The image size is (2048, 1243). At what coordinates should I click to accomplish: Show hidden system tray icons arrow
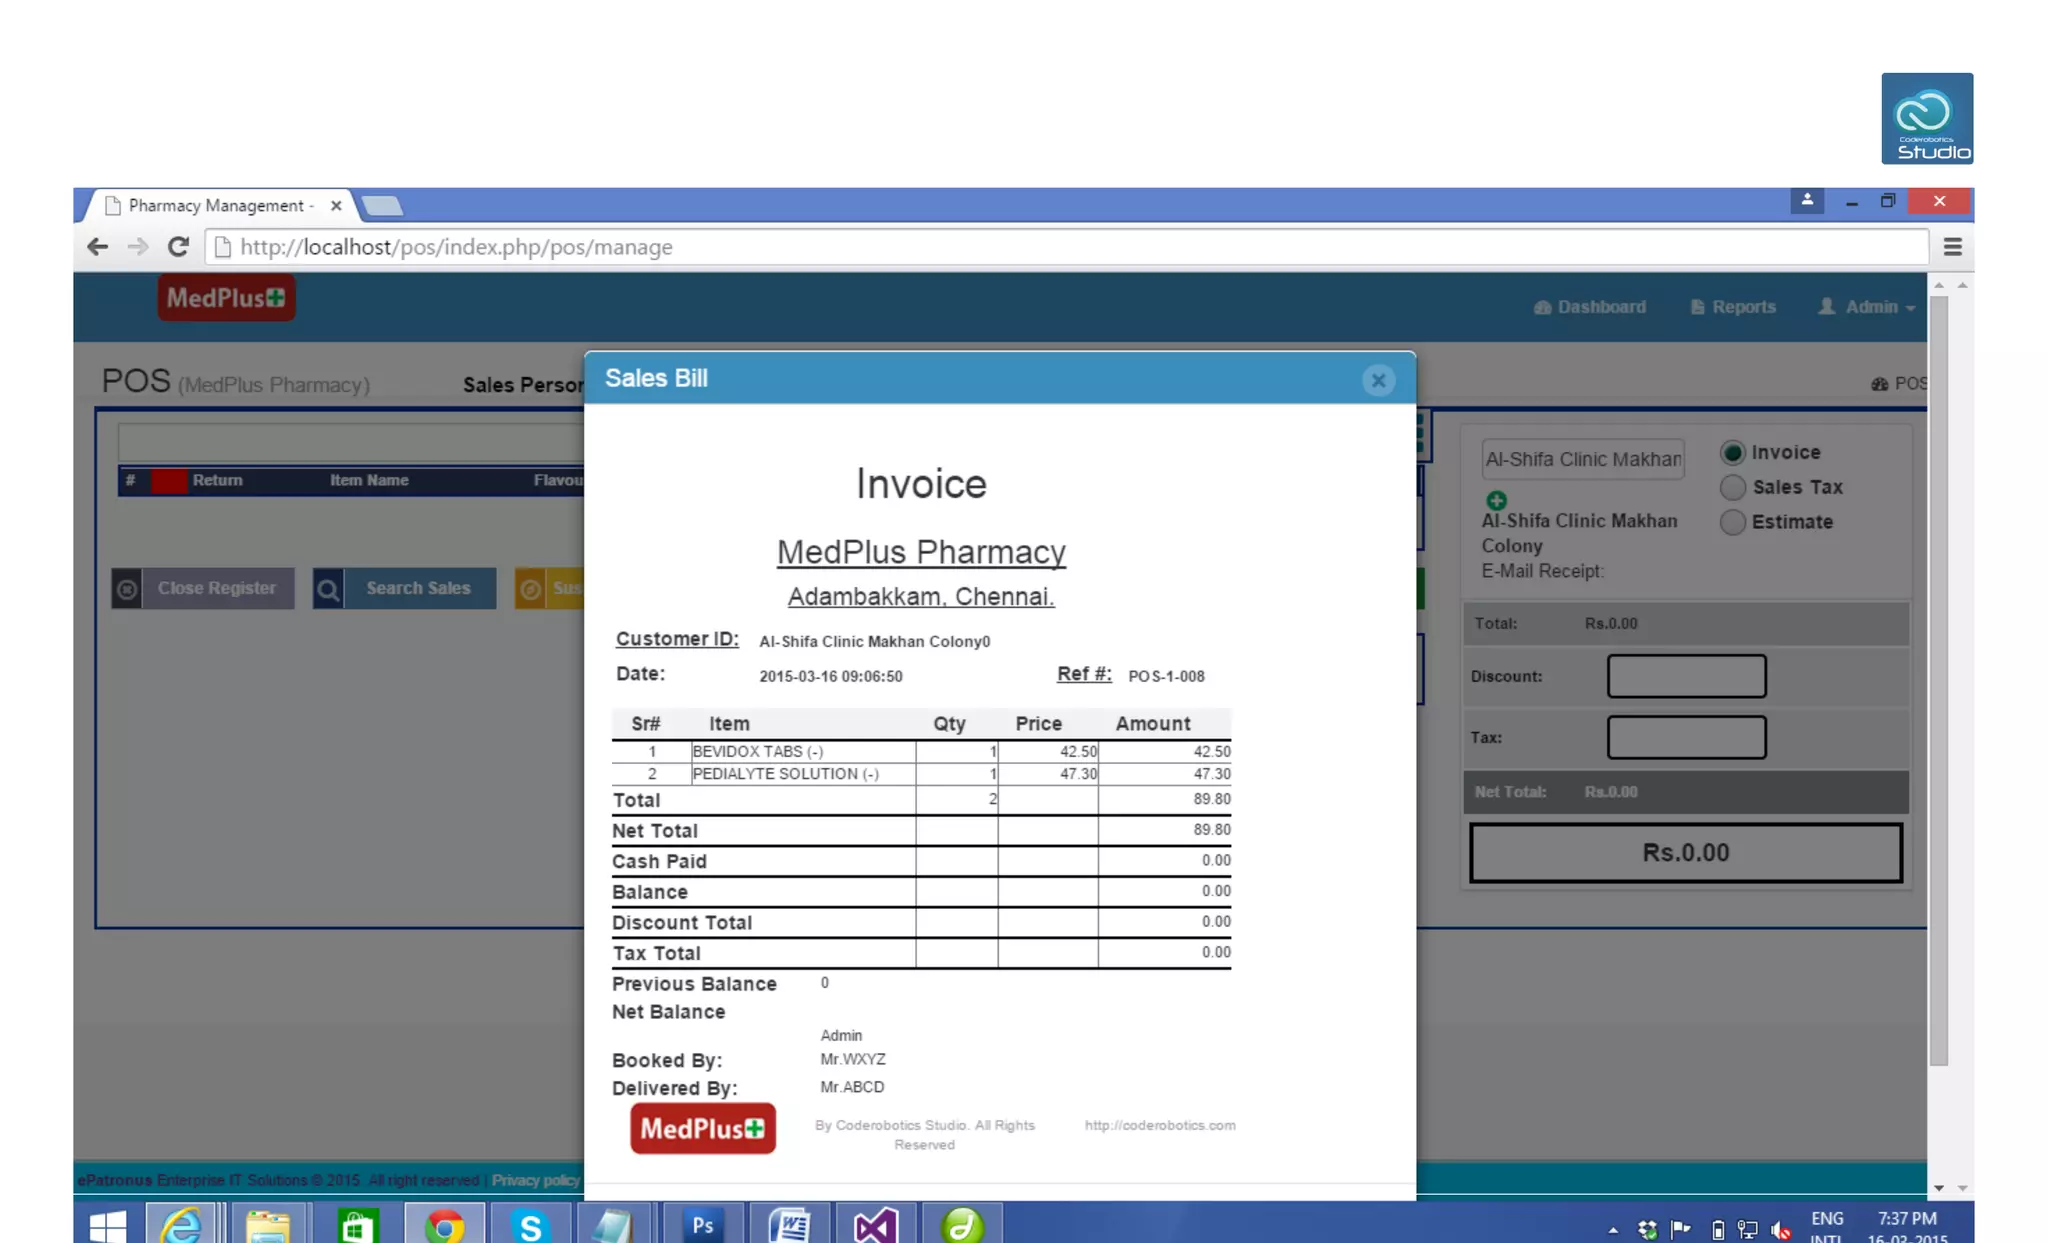click(1613, 1230)
